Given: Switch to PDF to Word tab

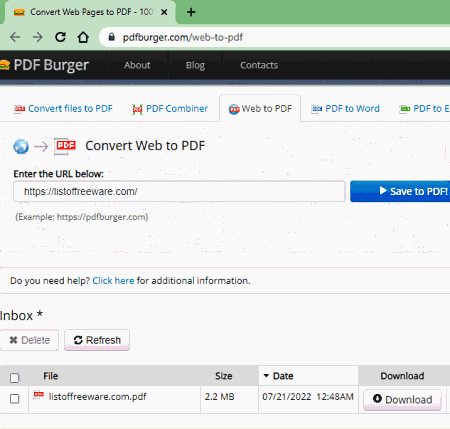Looking at the screenshot, I should tap(345, 109).
